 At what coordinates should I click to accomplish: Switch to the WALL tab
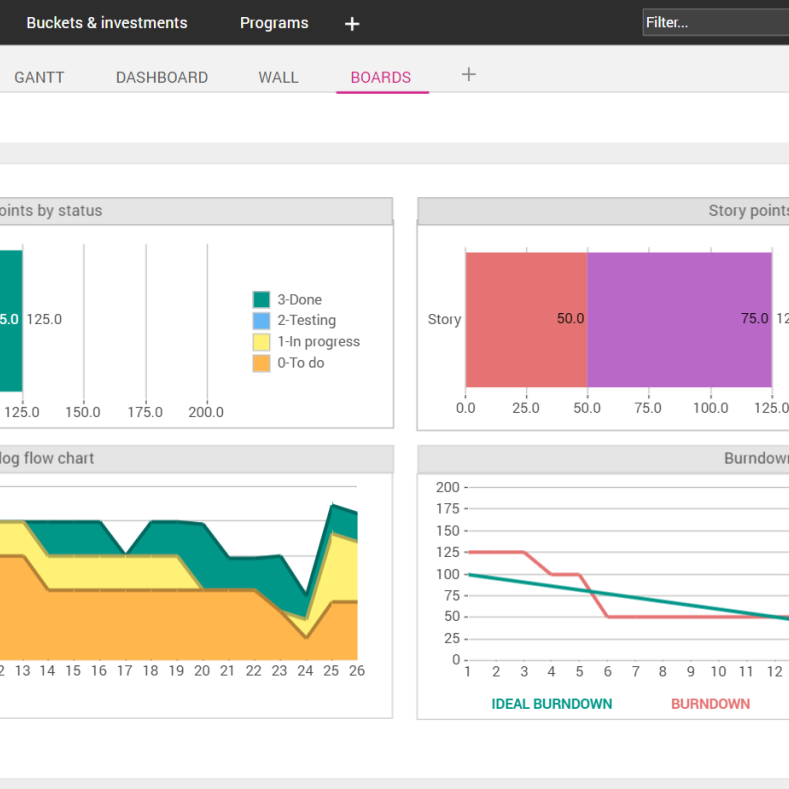pos(278,77)
